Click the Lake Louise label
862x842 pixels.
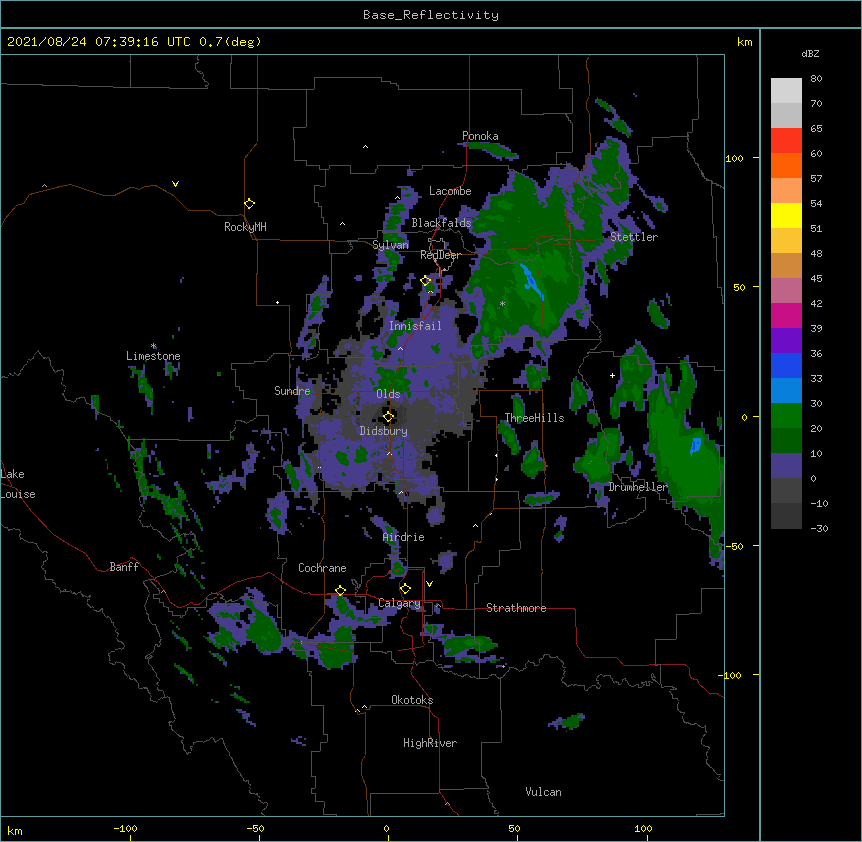coord(18,484)
